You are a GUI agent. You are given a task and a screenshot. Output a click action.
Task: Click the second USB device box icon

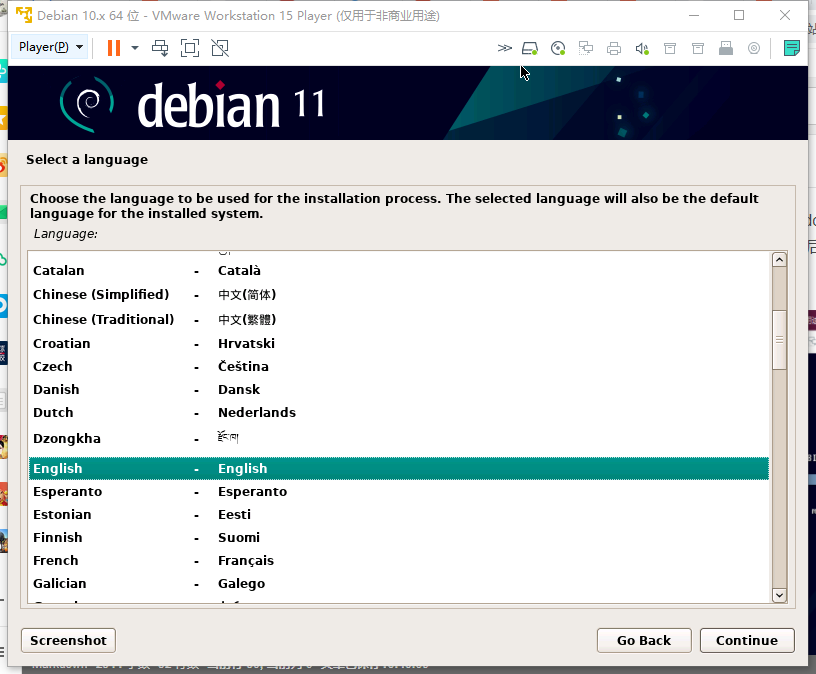[698, 48]
